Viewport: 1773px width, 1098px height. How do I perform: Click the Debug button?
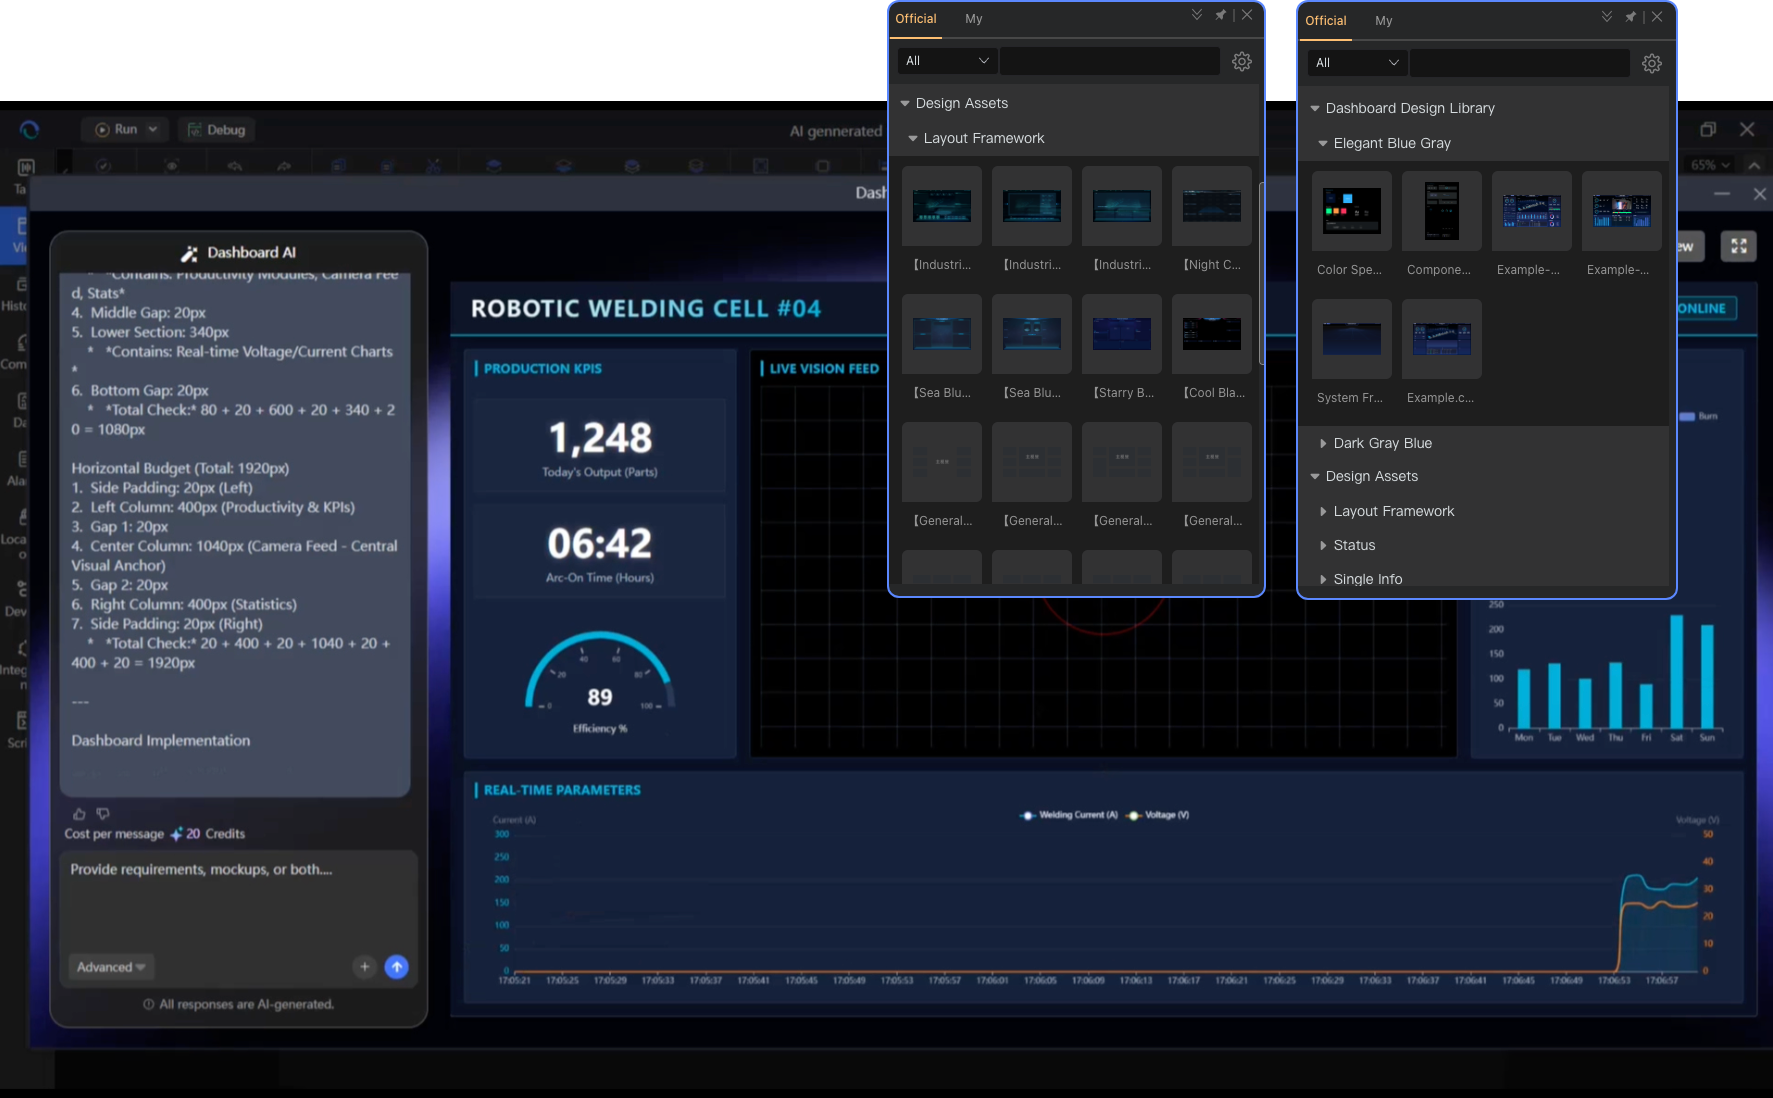point(217,130)
